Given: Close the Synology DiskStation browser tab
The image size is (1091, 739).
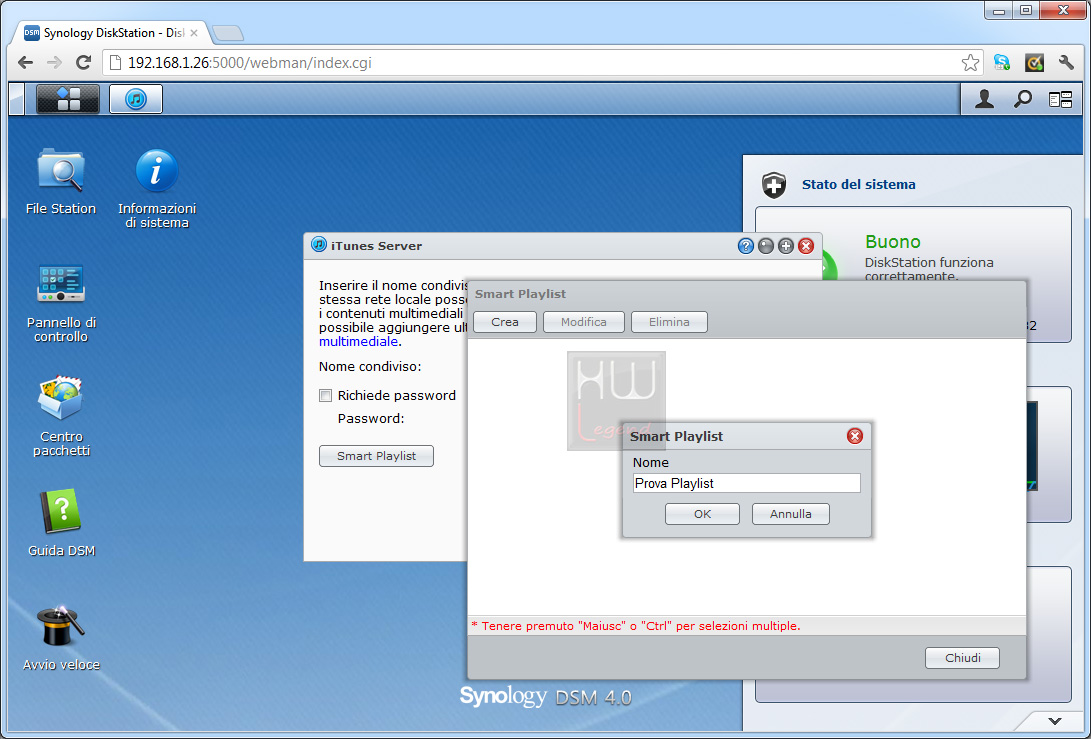Looking at the screenshot, I should tap(194, 33).
